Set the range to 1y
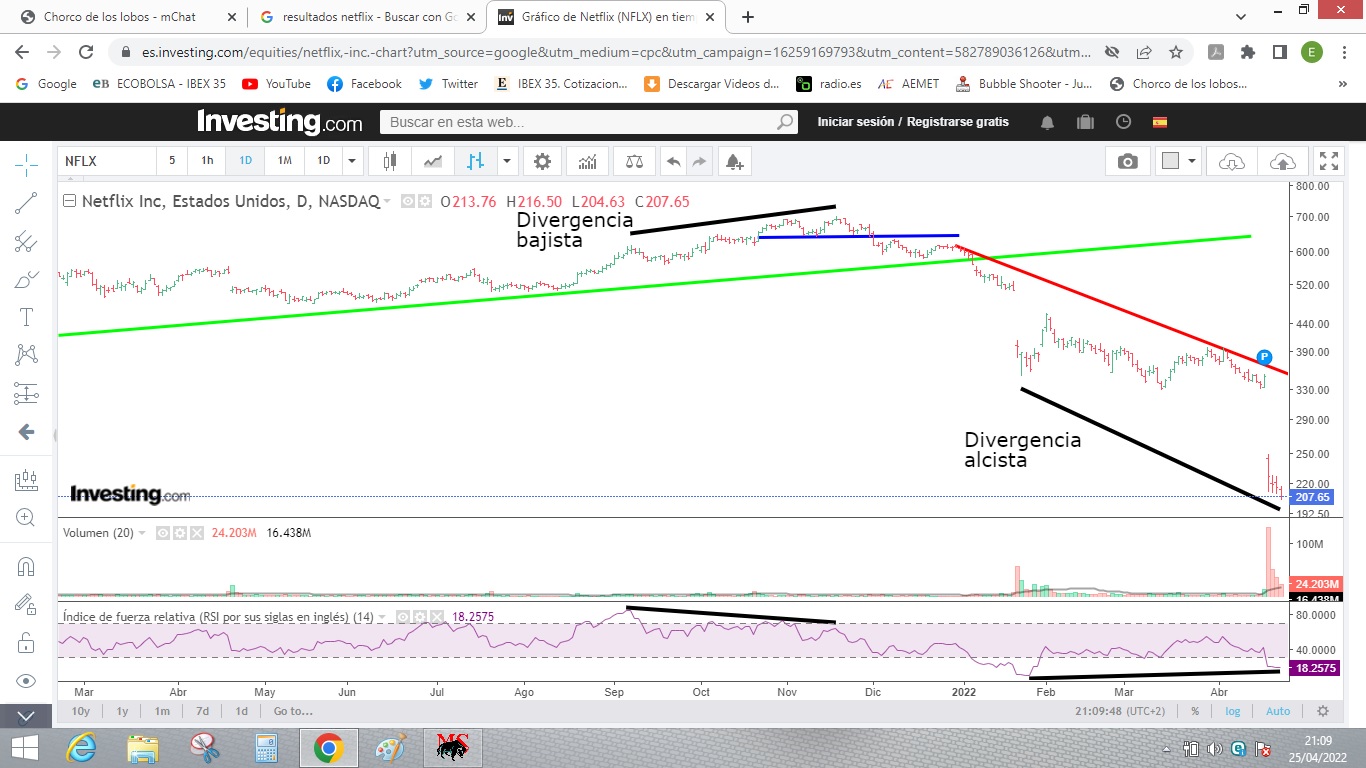 122,711
